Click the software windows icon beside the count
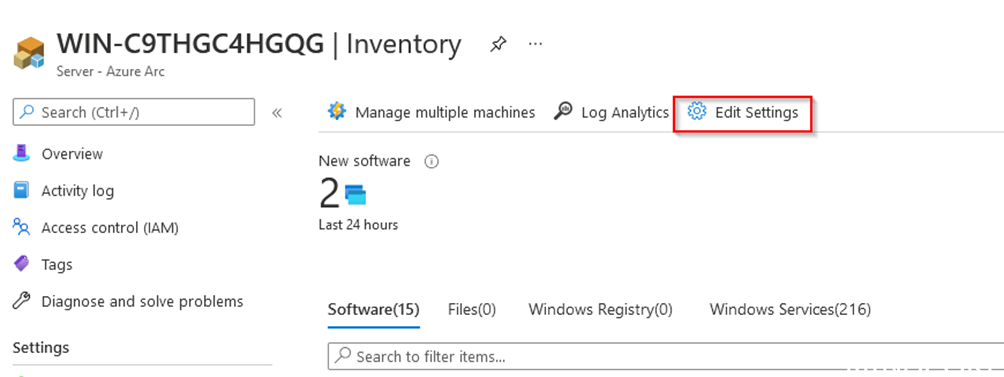The width and height of the screenshot is (1004, 377). [355, 194]
